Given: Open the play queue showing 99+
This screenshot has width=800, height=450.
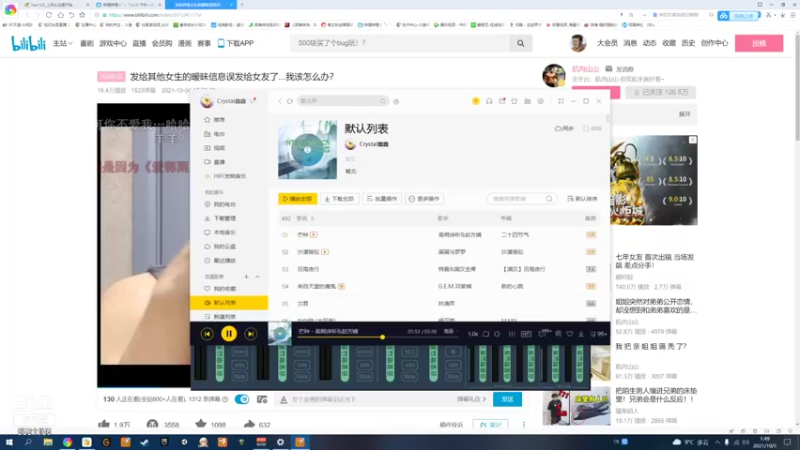Looking at the screenshot, I should 598,334.
